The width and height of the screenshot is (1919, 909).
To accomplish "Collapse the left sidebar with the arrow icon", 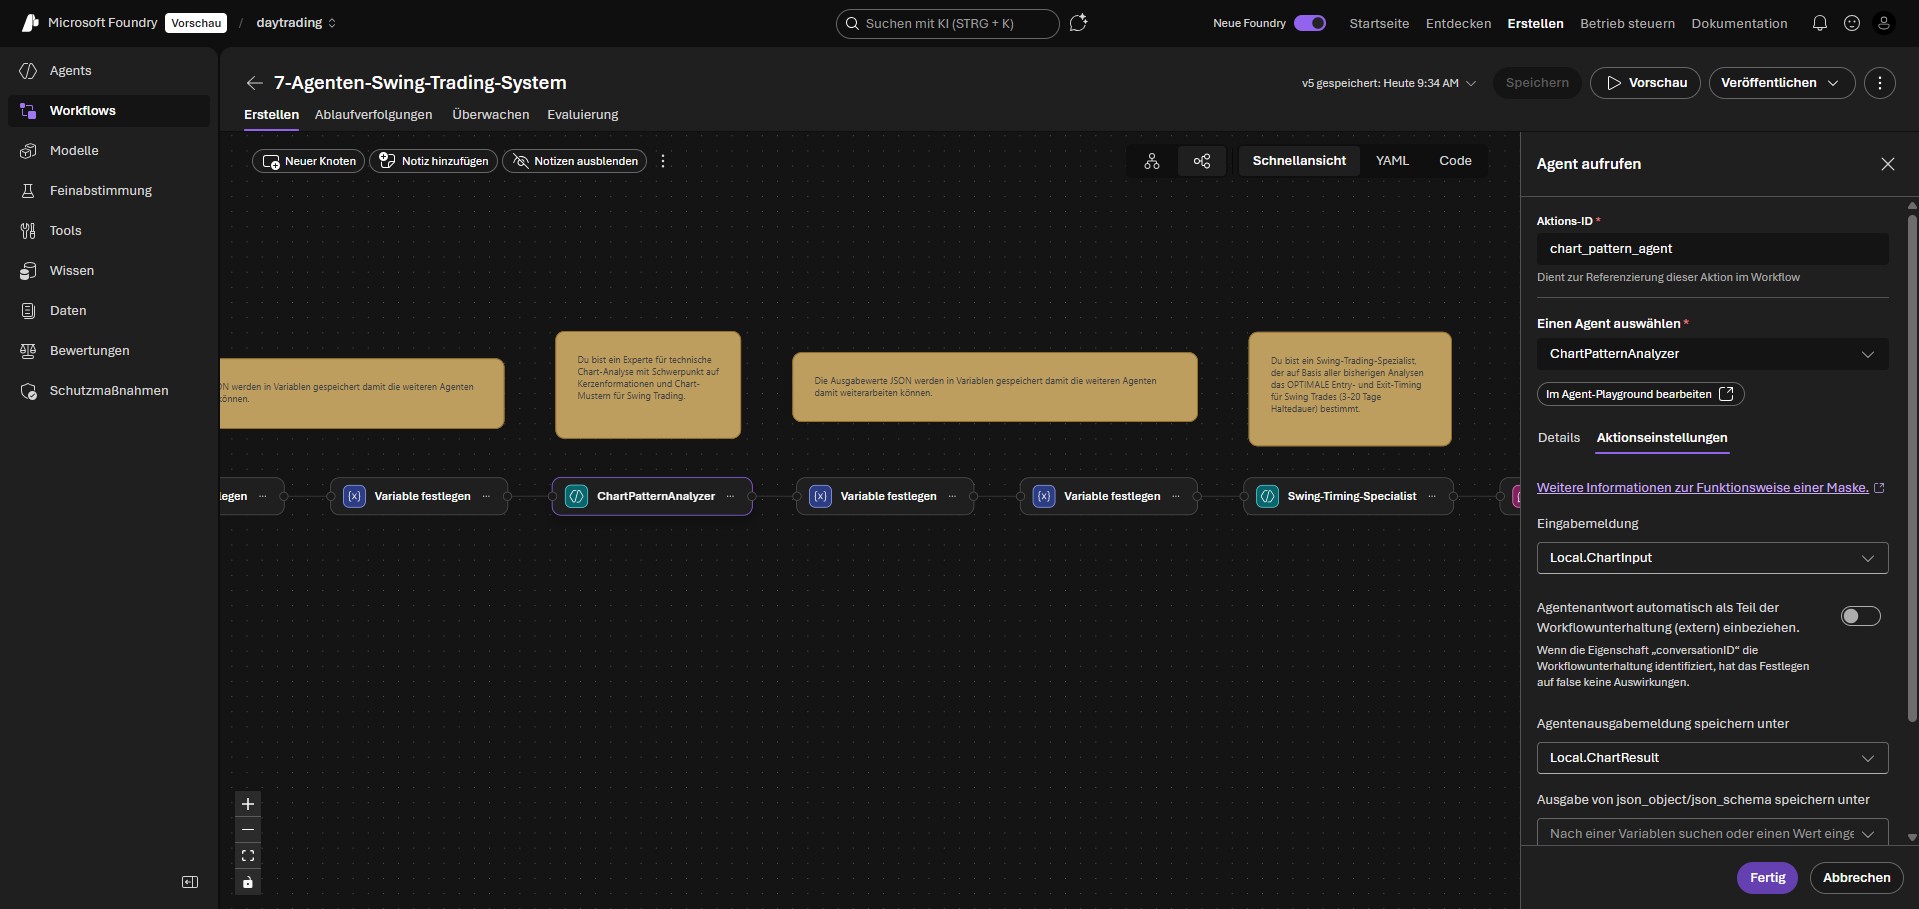I will click(x=189, y=882).
